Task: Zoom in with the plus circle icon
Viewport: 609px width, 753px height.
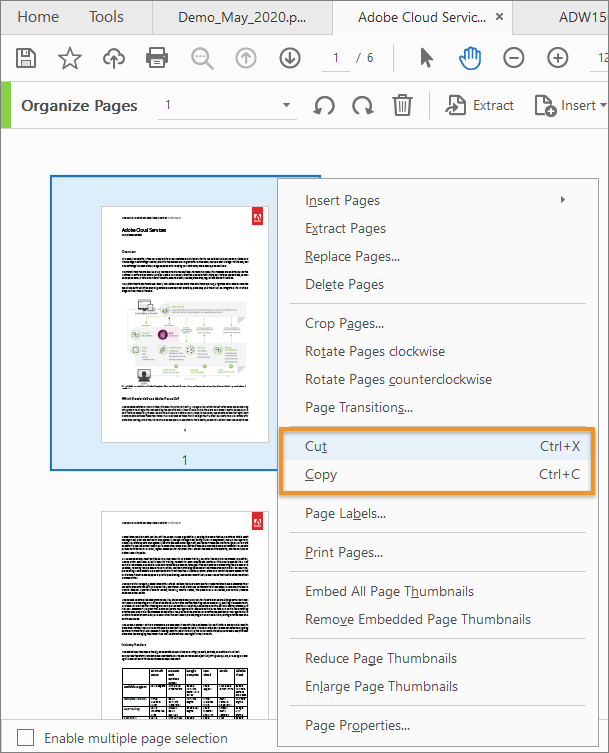Action: coord(558,58)
